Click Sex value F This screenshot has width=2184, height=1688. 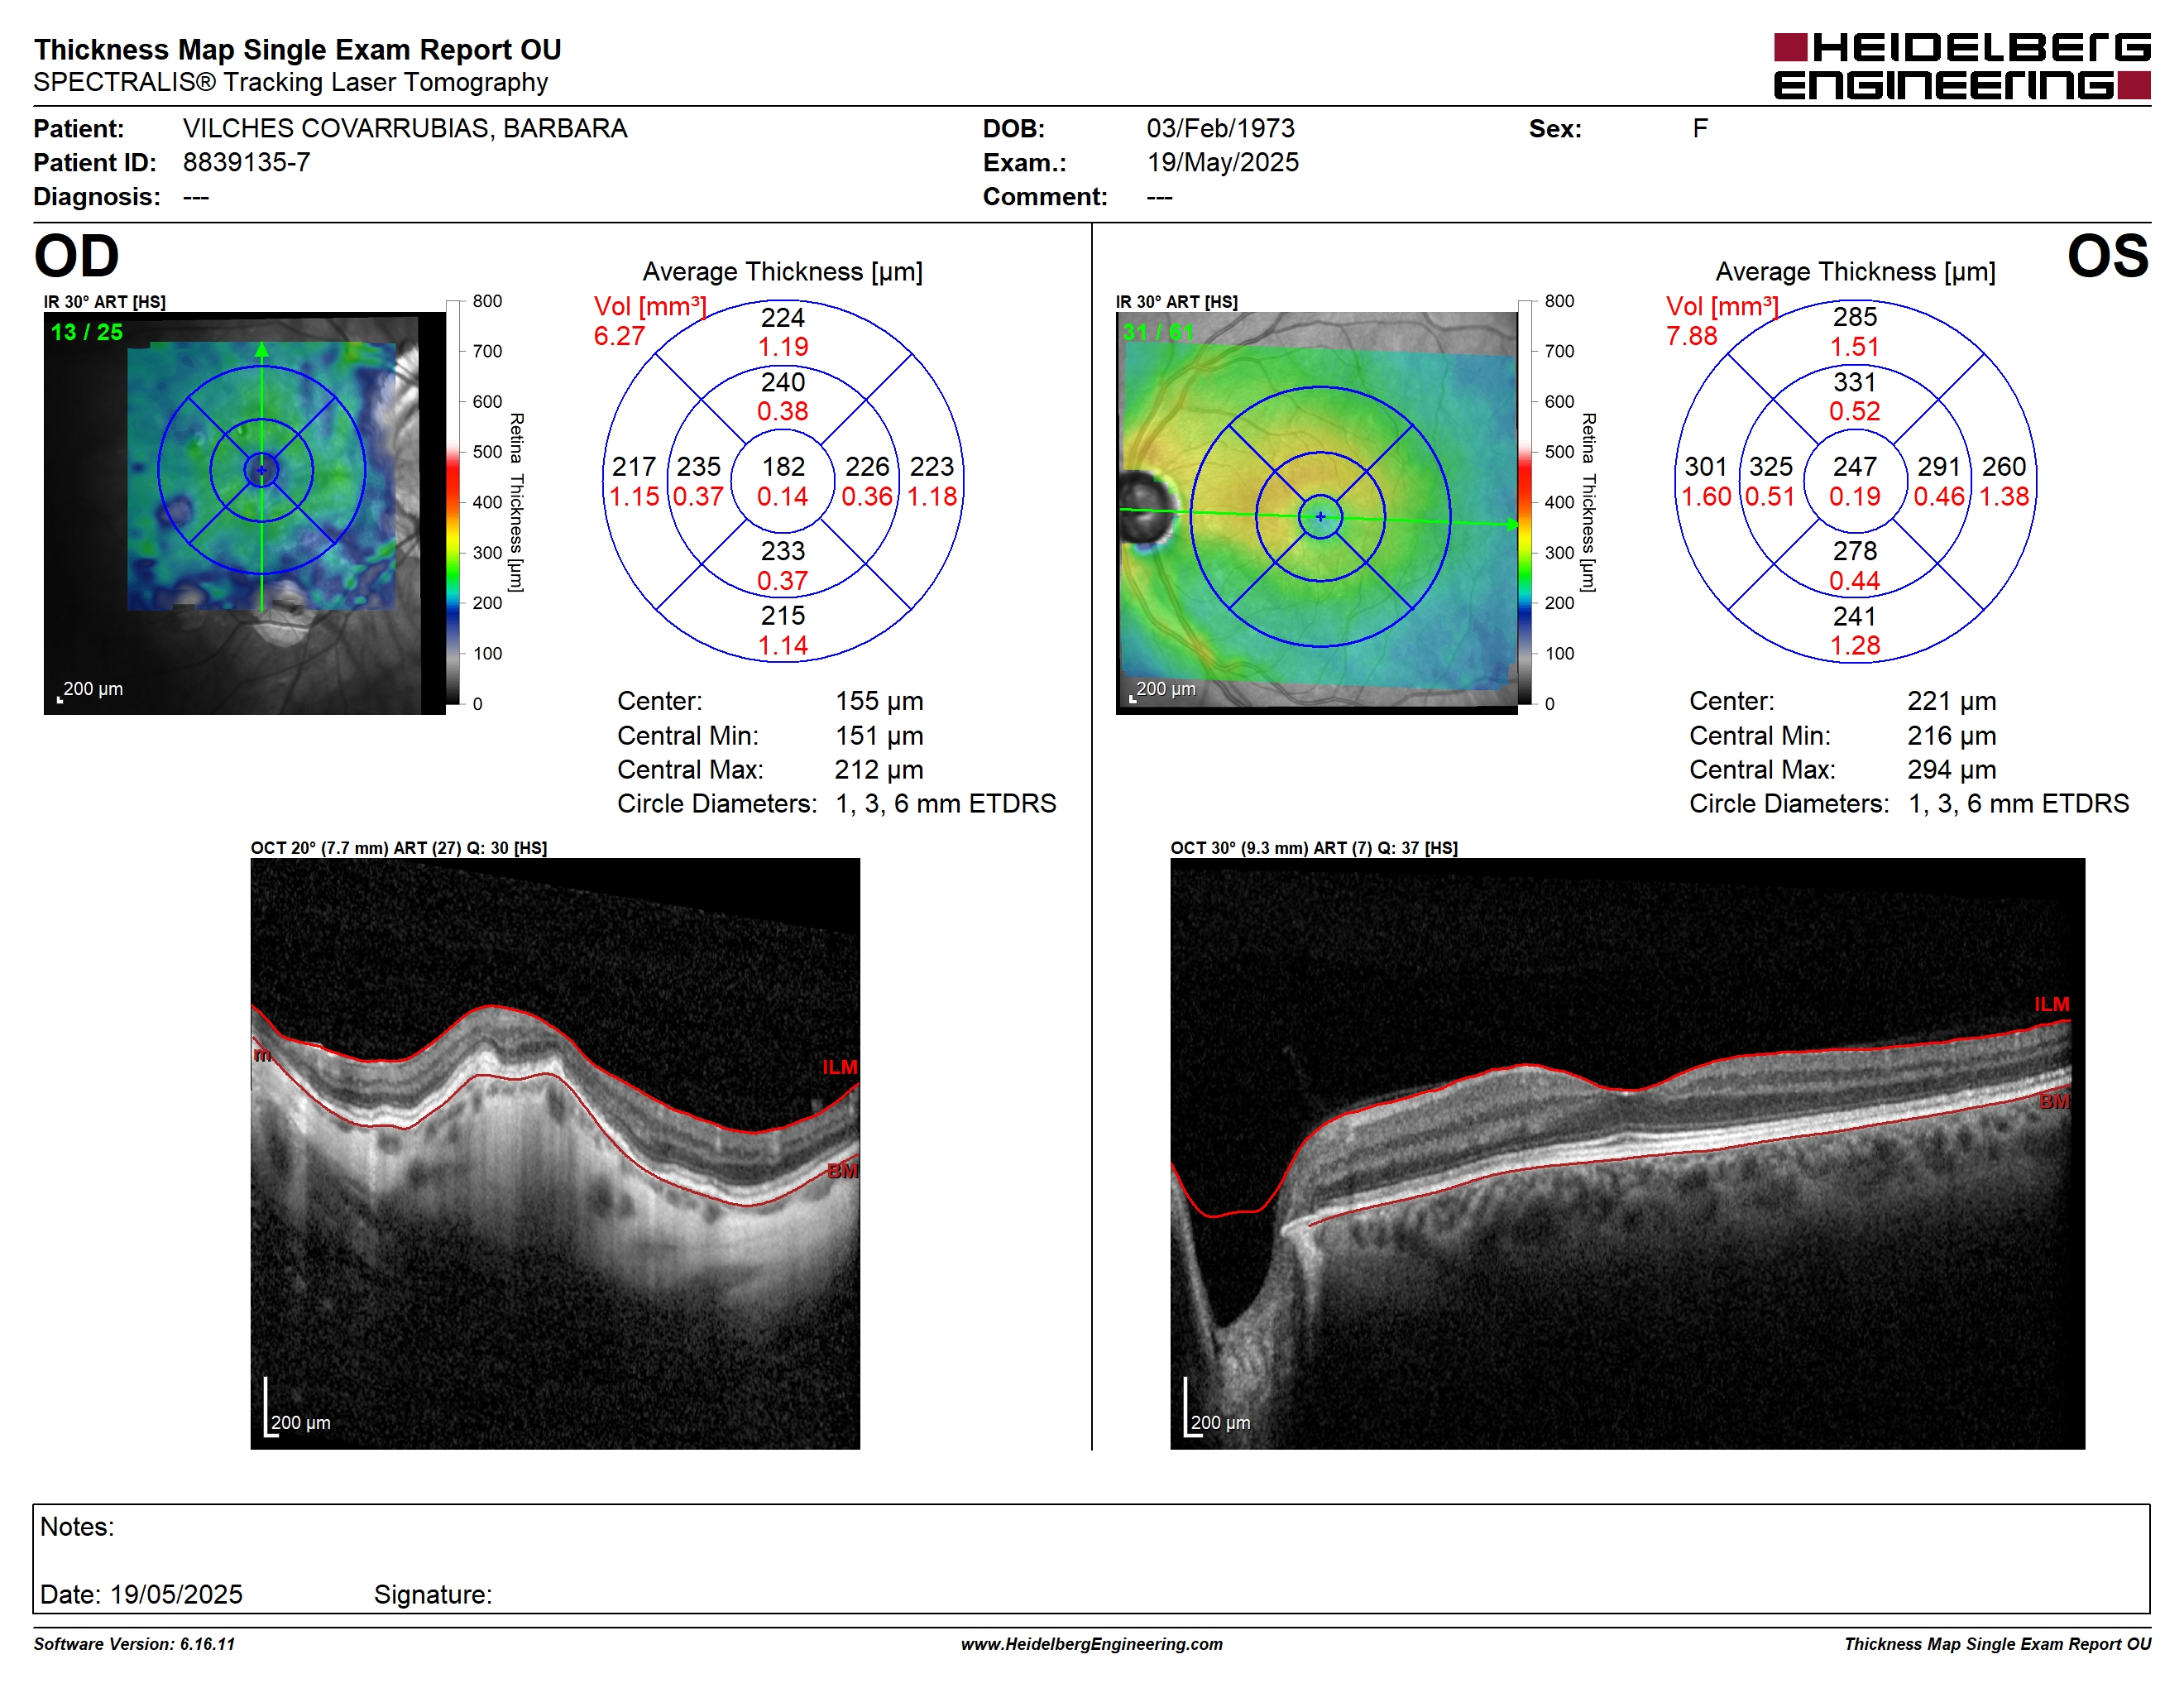(x=1700, y=129)
